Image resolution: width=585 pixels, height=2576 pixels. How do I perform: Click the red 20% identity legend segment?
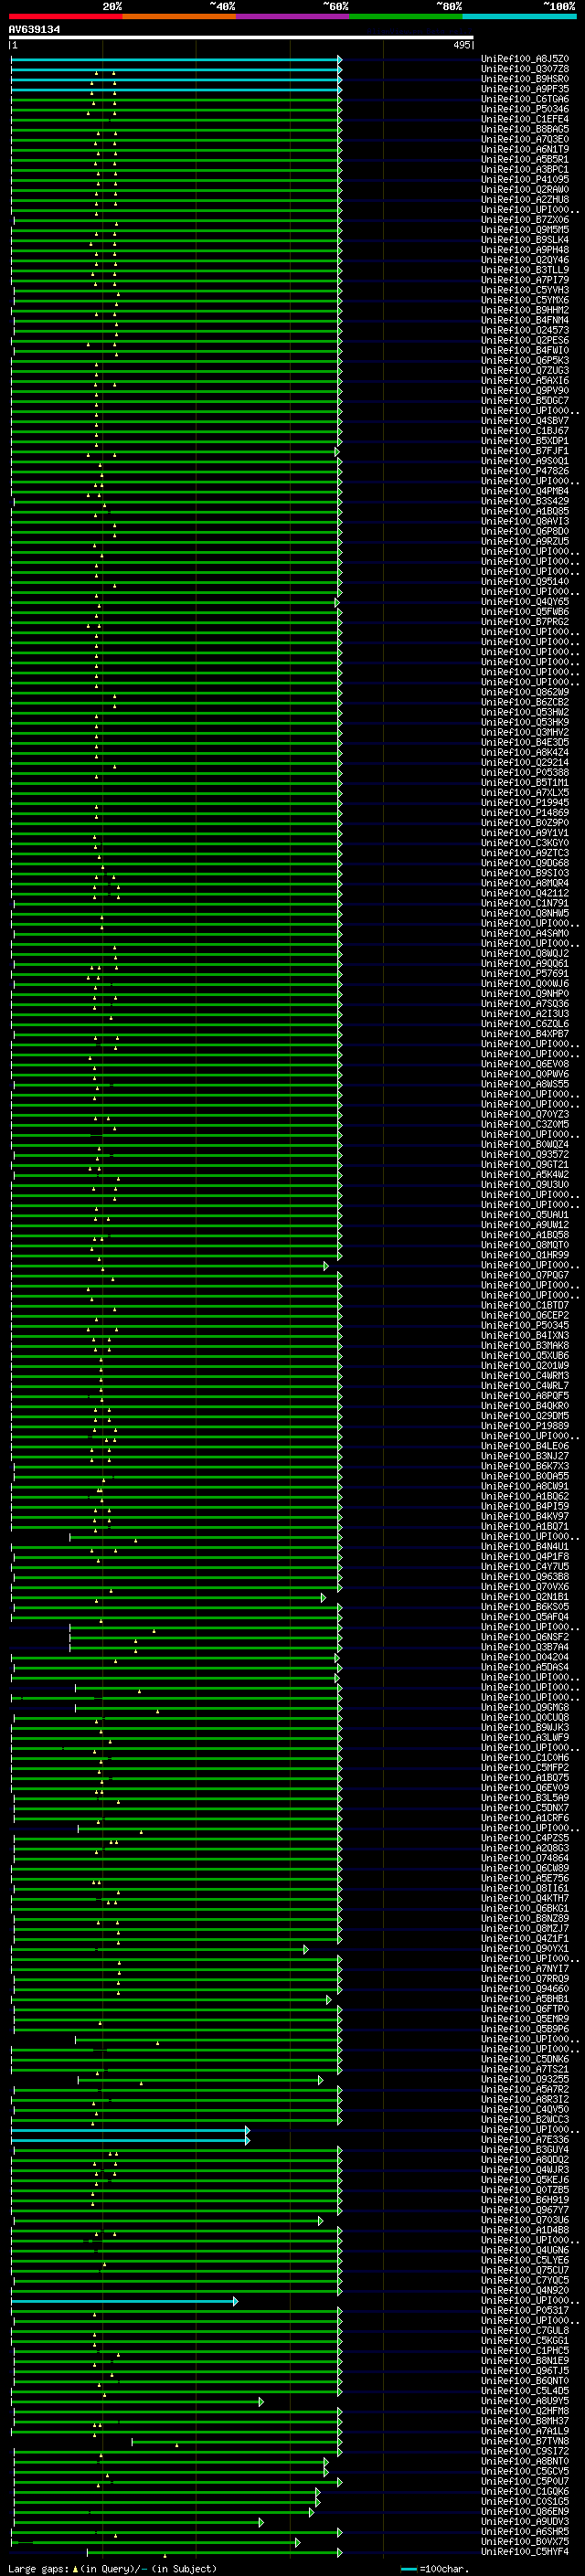[65, 16]
